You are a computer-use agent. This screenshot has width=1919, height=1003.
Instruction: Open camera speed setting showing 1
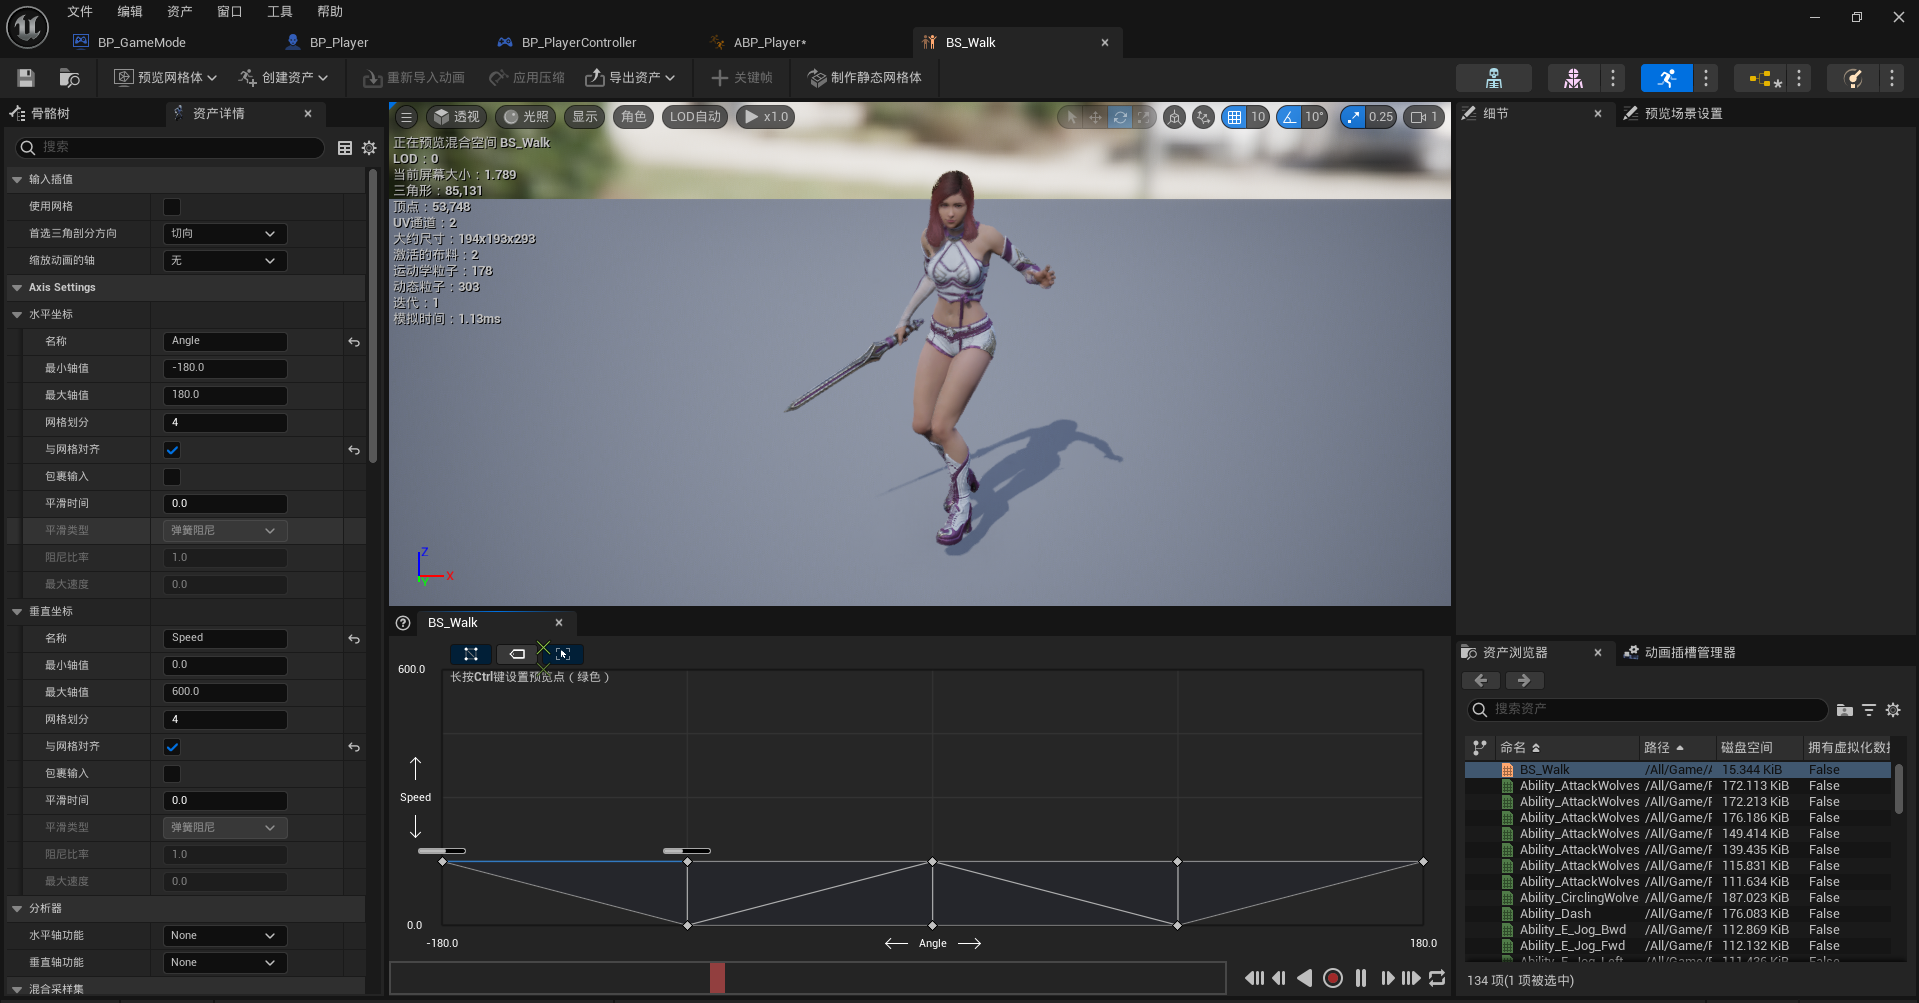[x=1424, y=117]
